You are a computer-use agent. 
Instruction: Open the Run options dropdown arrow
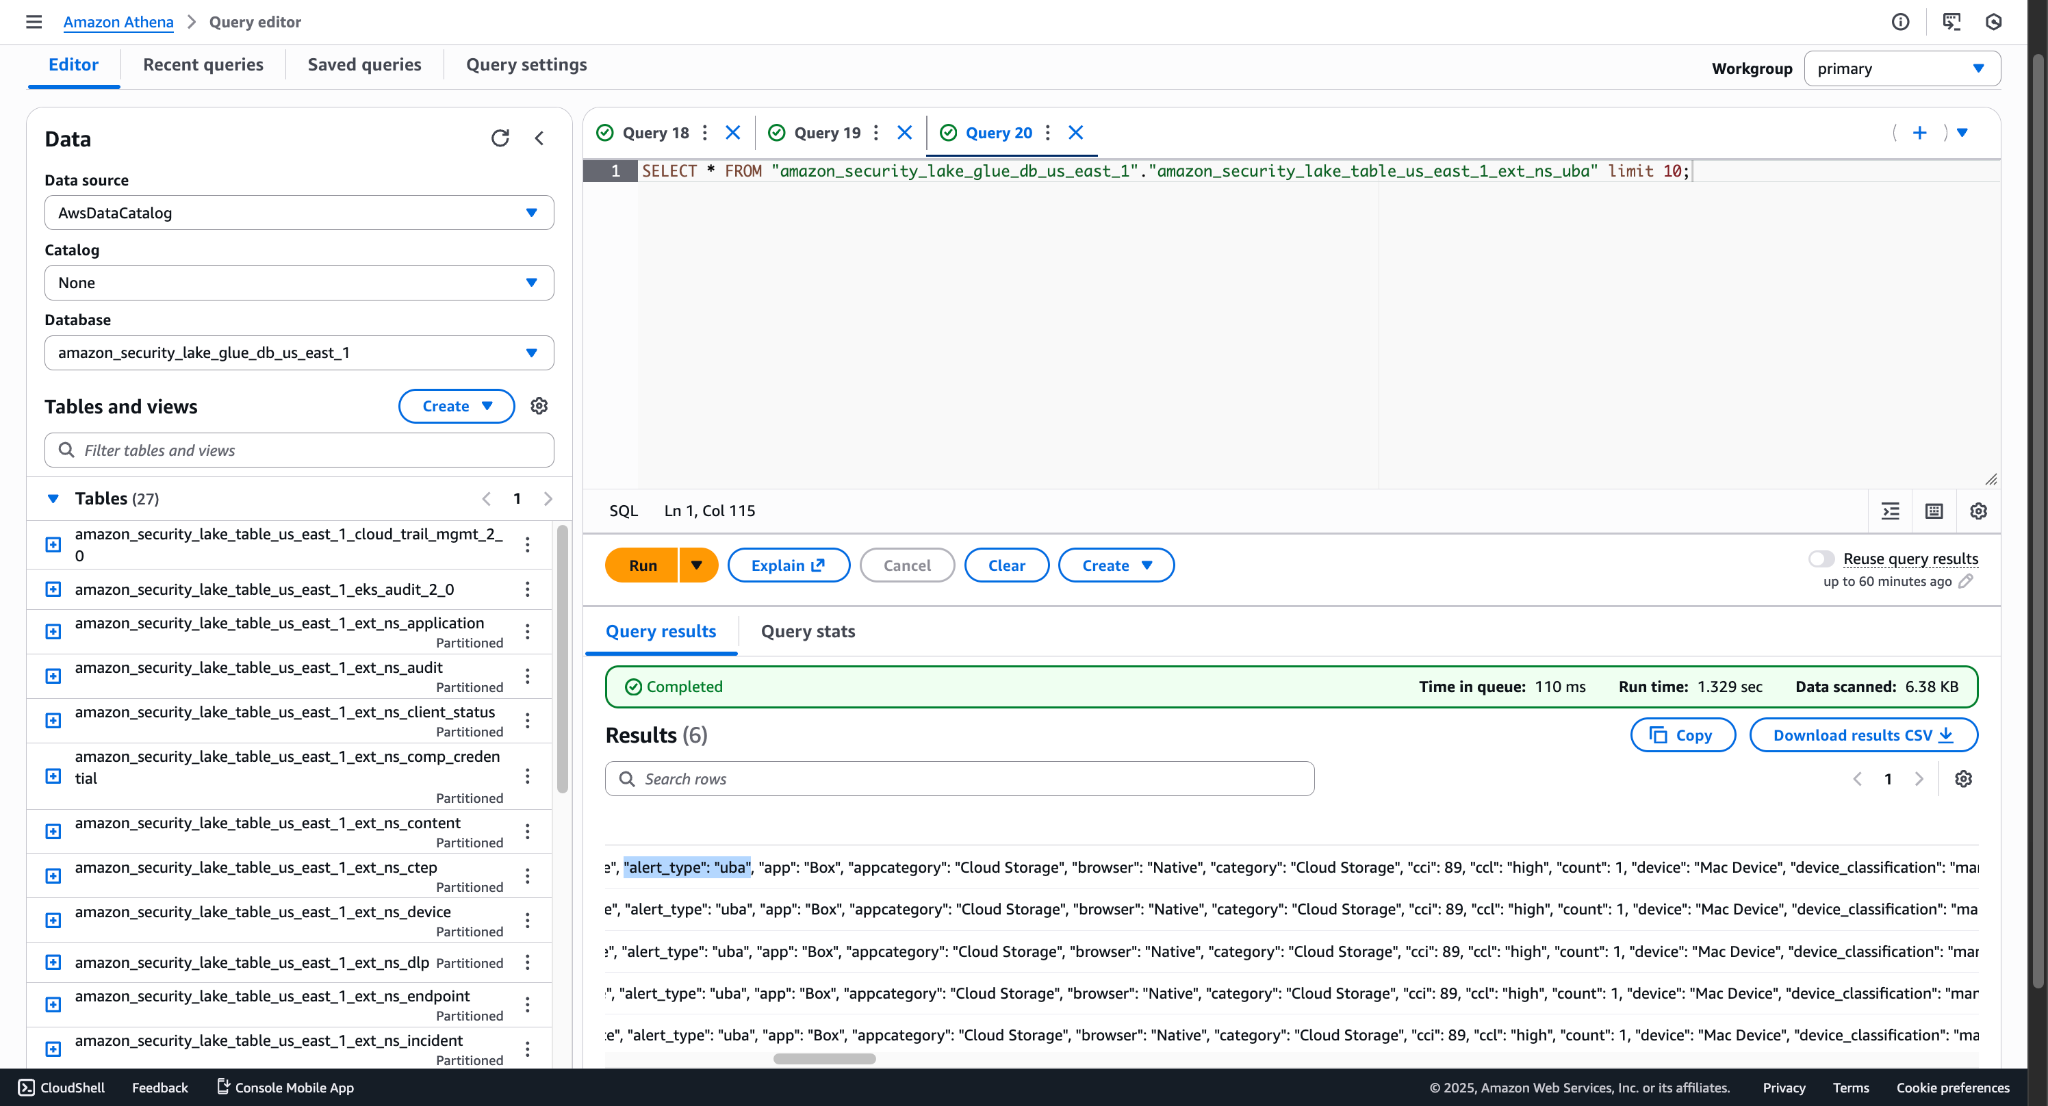(698, 566)
